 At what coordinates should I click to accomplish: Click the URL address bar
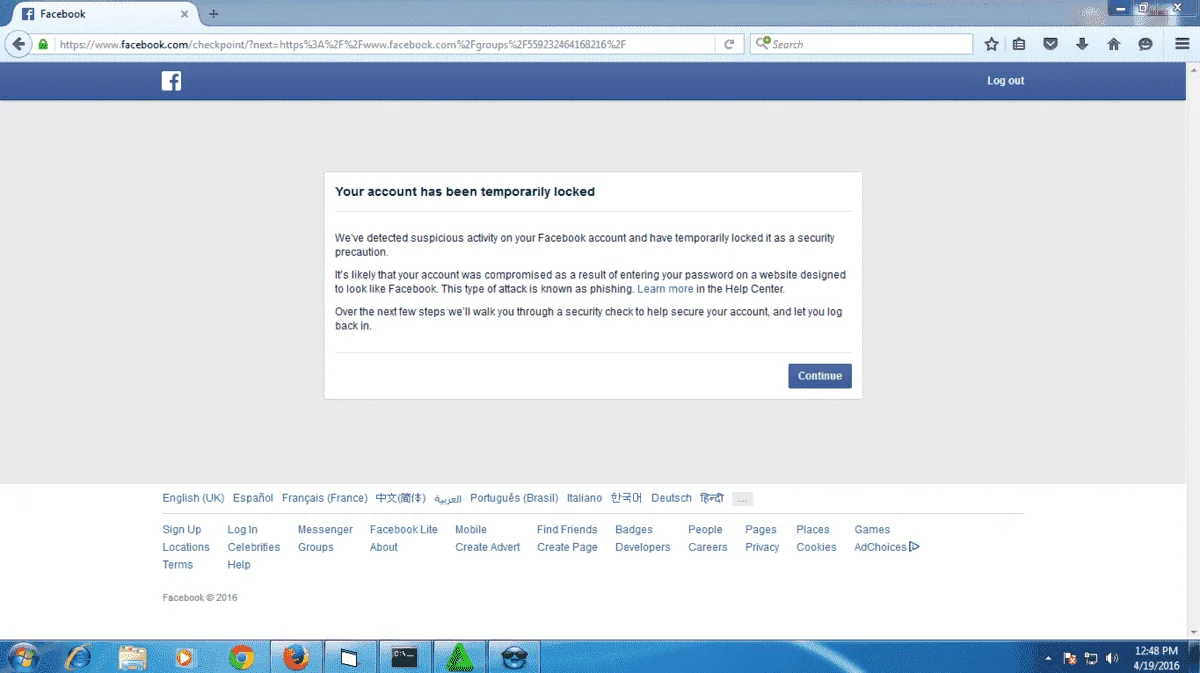click(385, 44)
